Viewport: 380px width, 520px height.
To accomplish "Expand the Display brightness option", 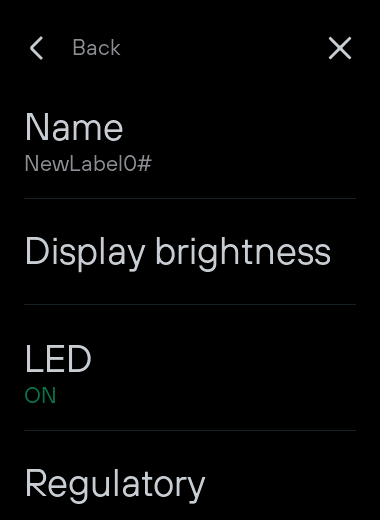I will (x=190, y=252).
